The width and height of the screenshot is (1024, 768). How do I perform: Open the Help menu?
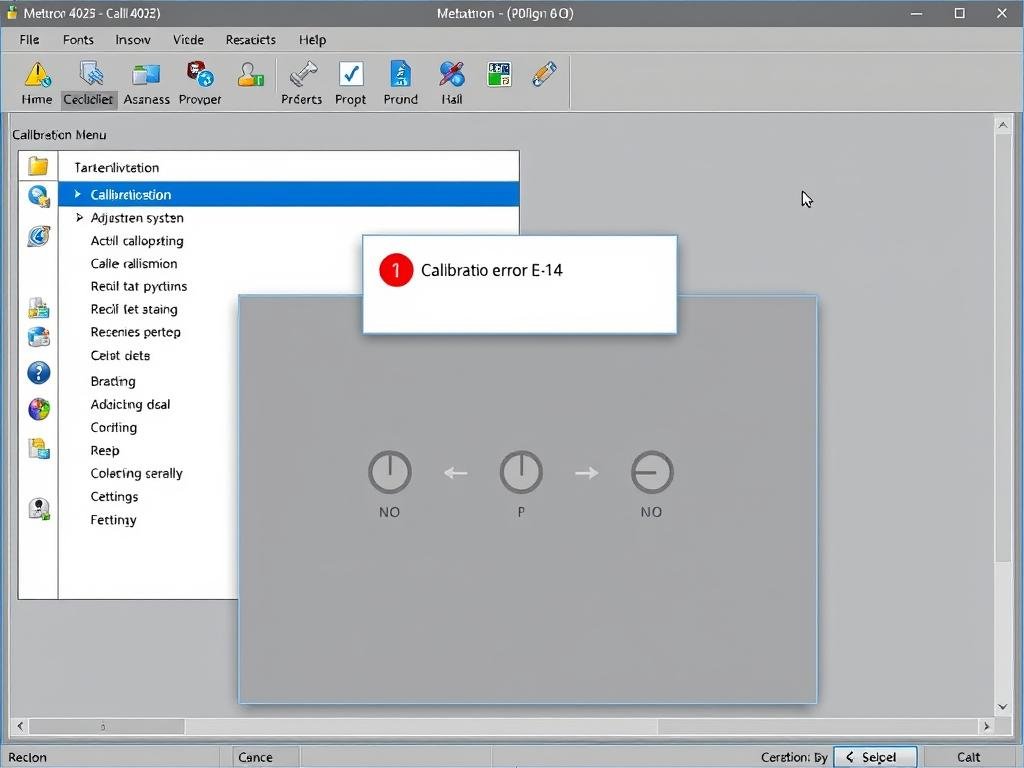point(312,40)
